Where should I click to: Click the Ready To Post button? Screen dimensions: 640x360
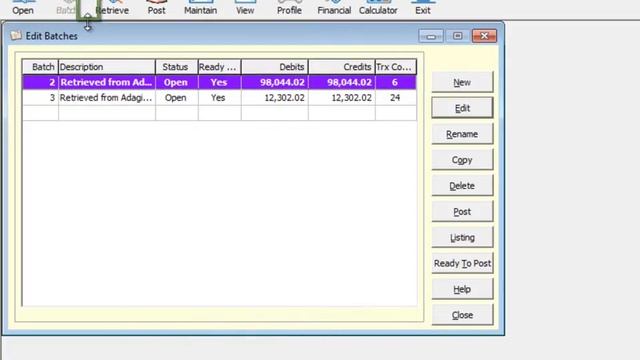pyautogui.click(x=462, y=263)
